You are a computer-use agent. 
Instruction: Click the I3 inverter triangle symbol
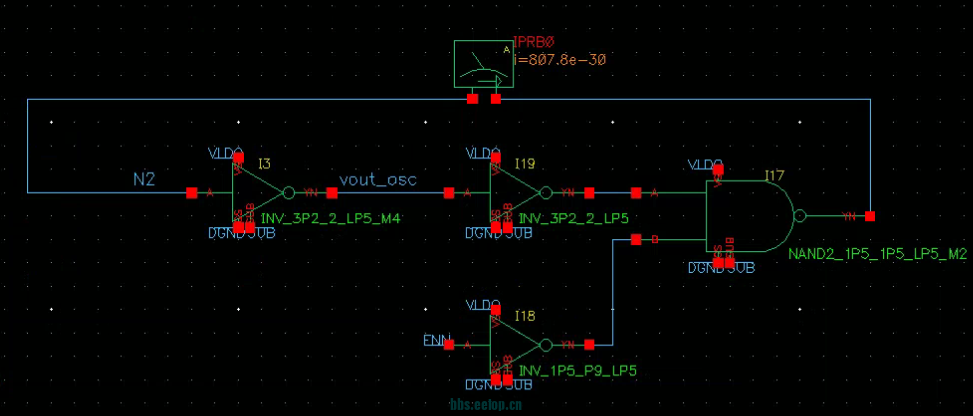[x=259, y=192]
